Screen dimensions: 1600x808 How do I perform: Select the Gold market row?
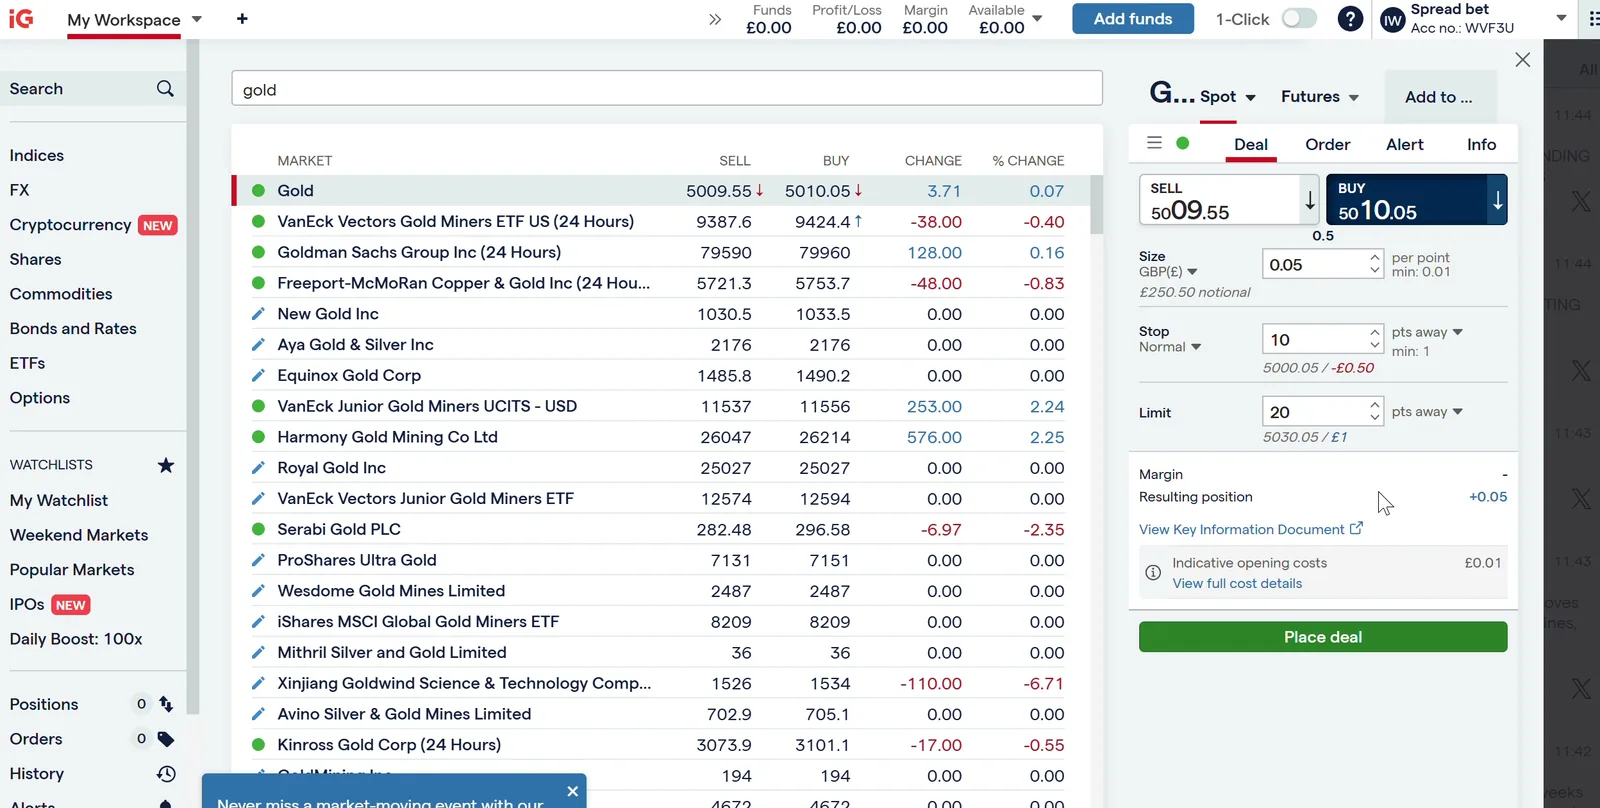coord(660,191)
